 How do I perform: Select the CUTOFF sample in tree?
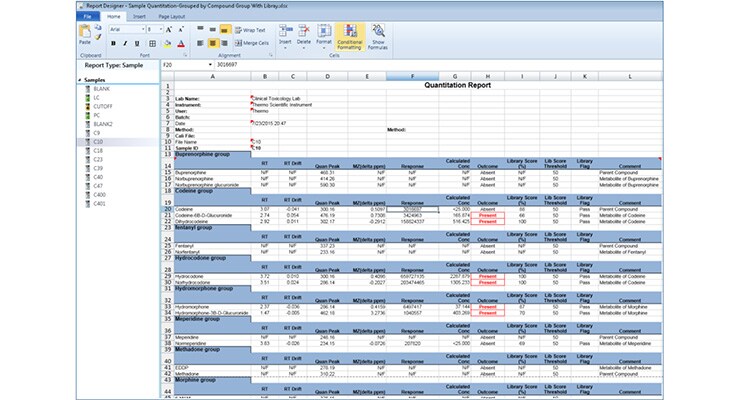pyautogui.click(x=104, y=107)
